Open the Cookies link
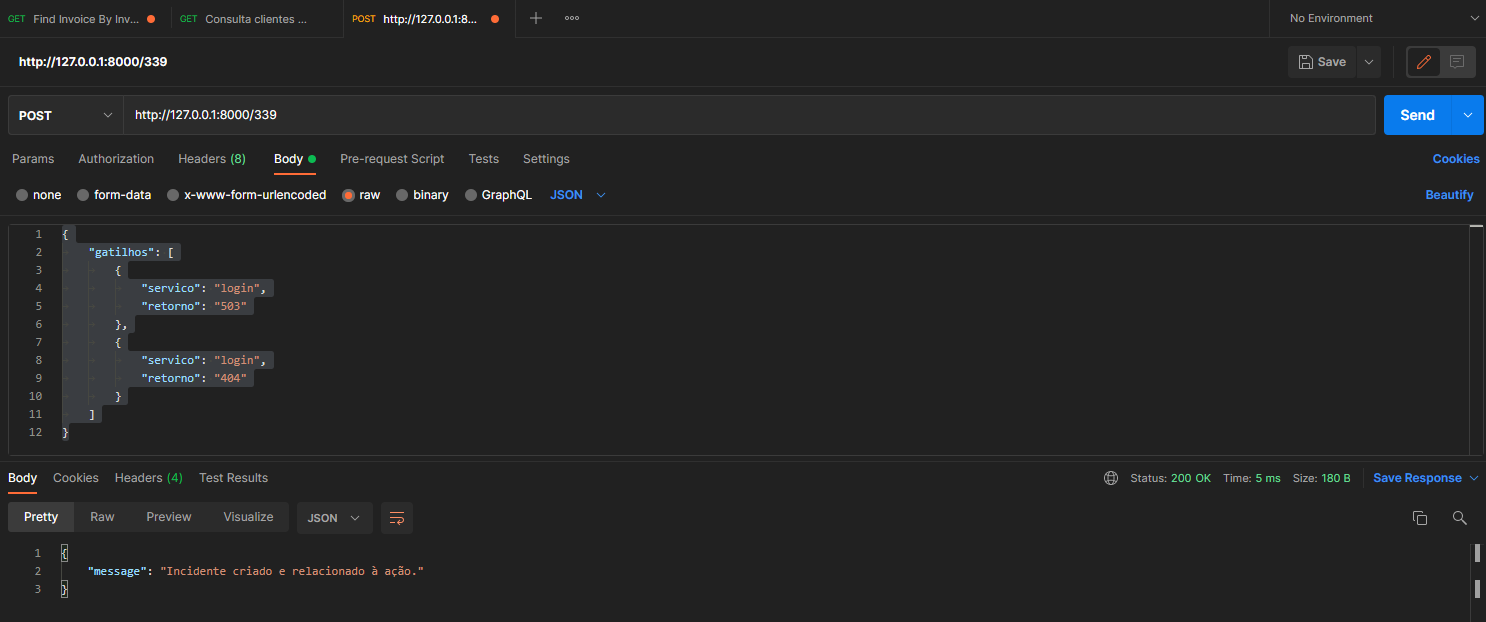This screenshot has height=622, width=1486. tap(1456, 159)
